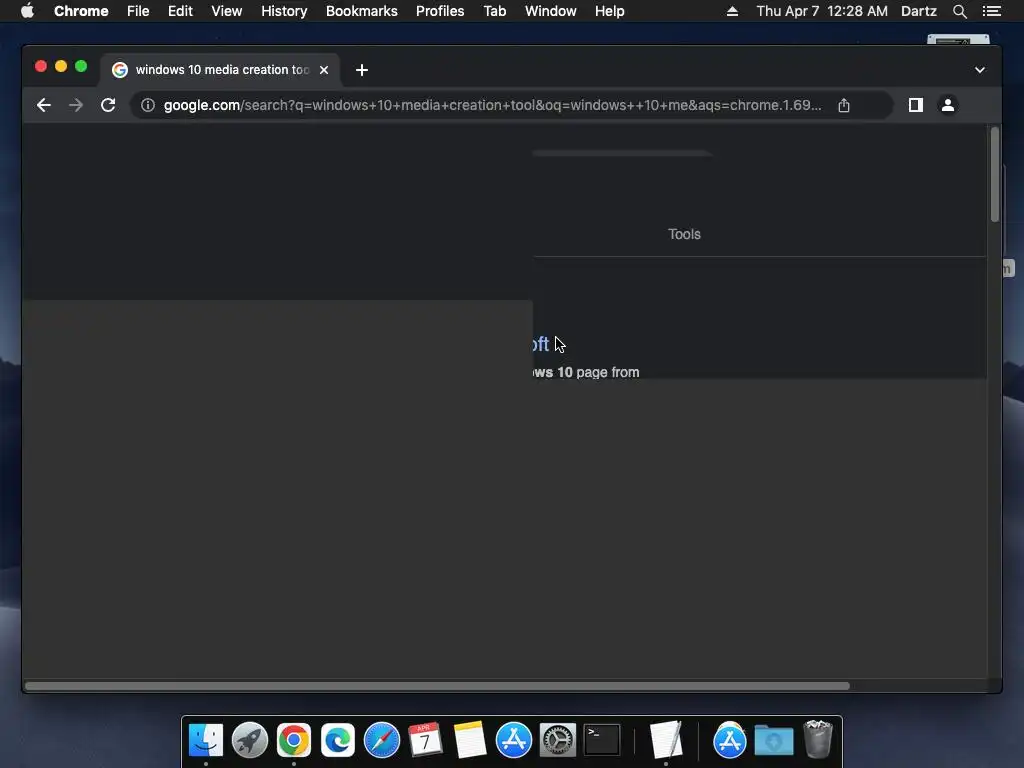The image size is (1024, 768).
Task: Open the Bookmarks menu
Action: [362, 11]
